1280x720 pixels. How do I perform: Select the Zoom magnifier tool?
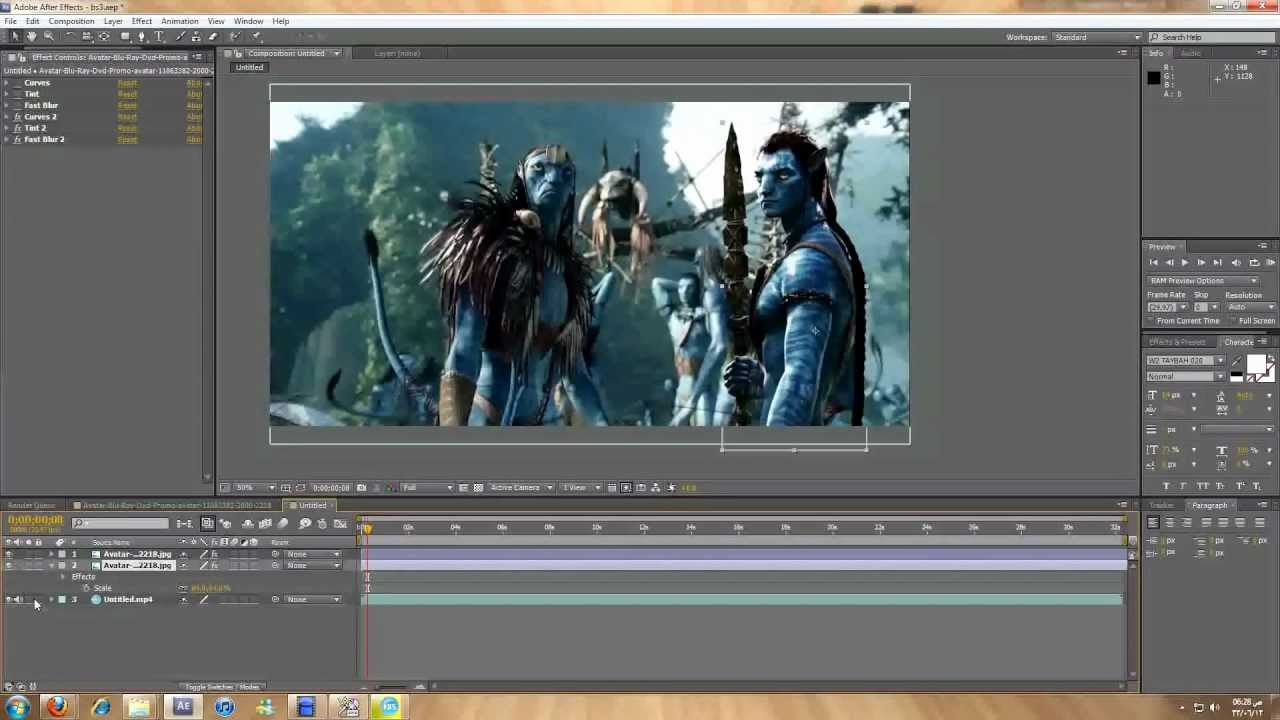(x=48, y=37)
